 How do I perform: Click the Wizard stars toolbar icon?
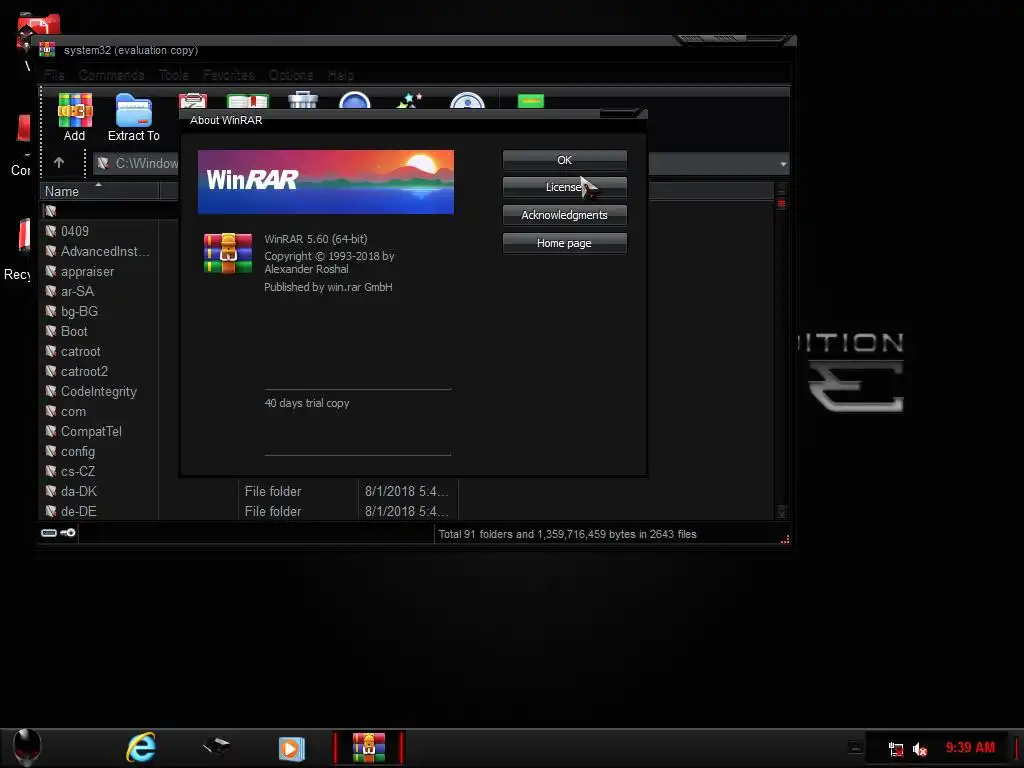pyautogui.click(x=410, y=101)
